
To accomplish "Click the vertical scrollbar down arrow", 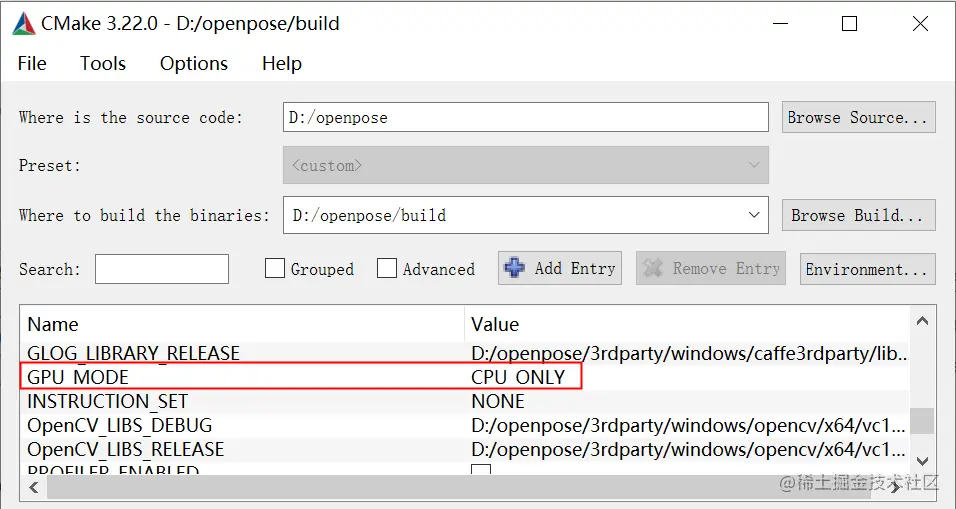I will (x=922, y=461).
